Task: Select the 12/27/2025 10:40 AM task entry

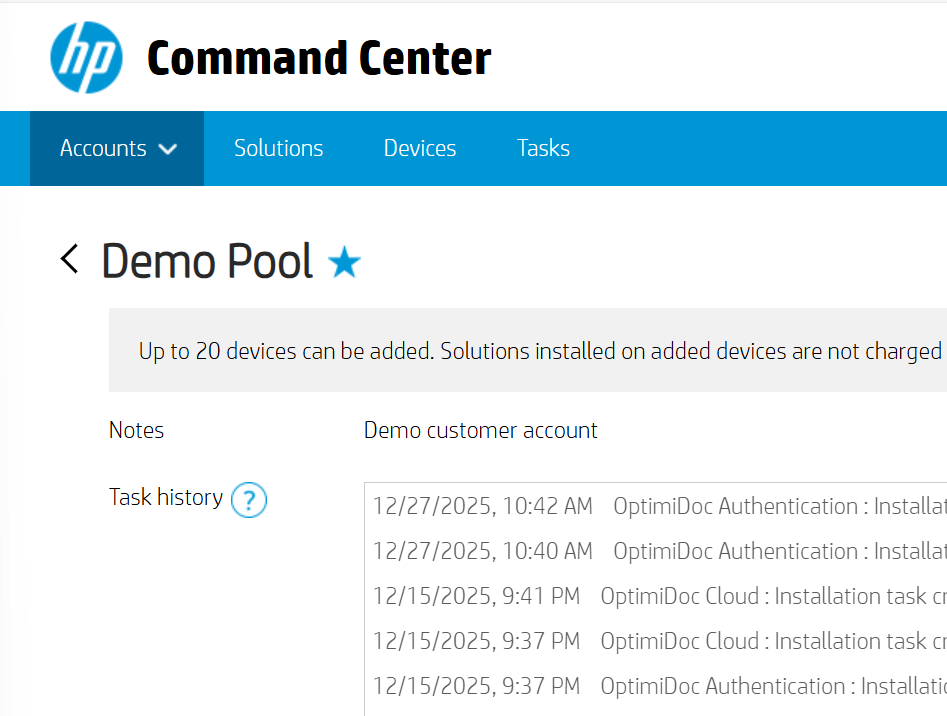Action: coord(655,551)
